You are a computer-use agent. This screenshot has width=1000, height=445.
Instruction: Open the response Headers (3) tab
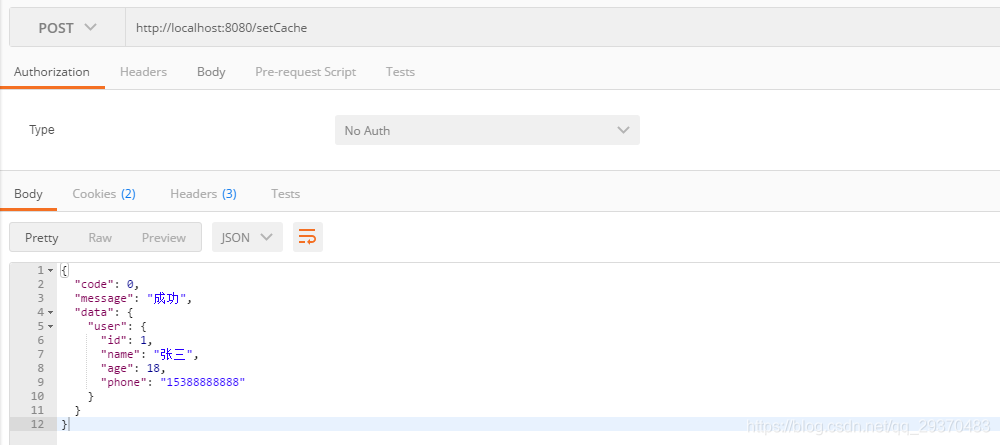click(x=203, y=194)
